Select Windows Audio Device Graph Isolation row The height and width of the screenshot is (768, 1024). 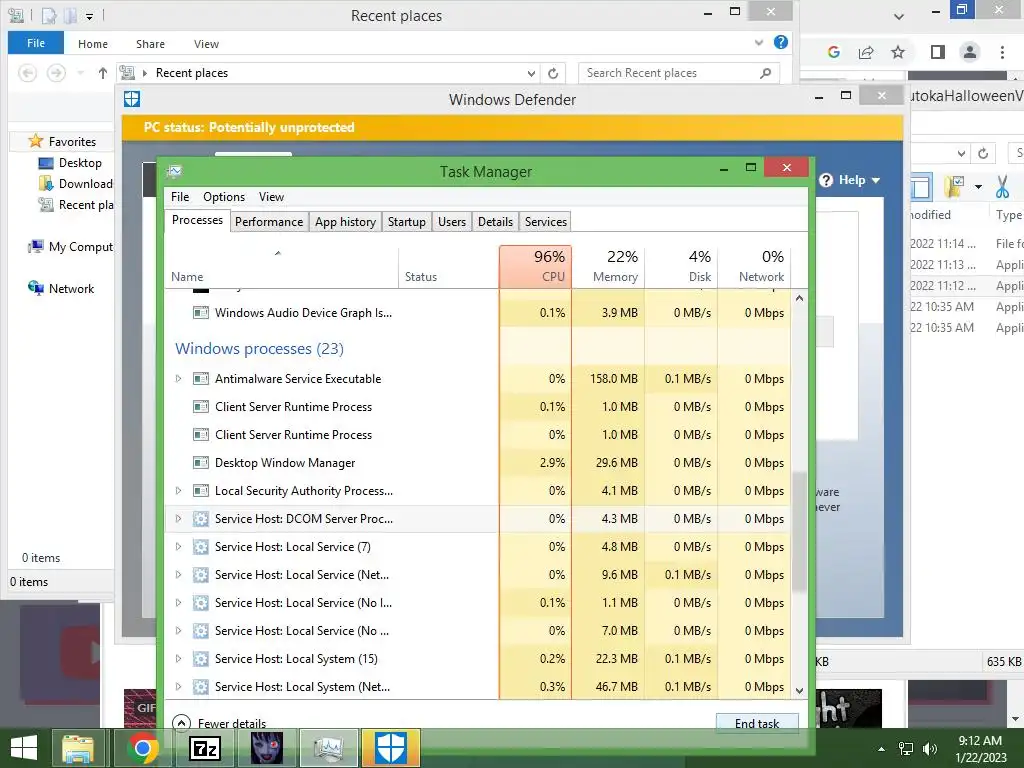(478, 313)
